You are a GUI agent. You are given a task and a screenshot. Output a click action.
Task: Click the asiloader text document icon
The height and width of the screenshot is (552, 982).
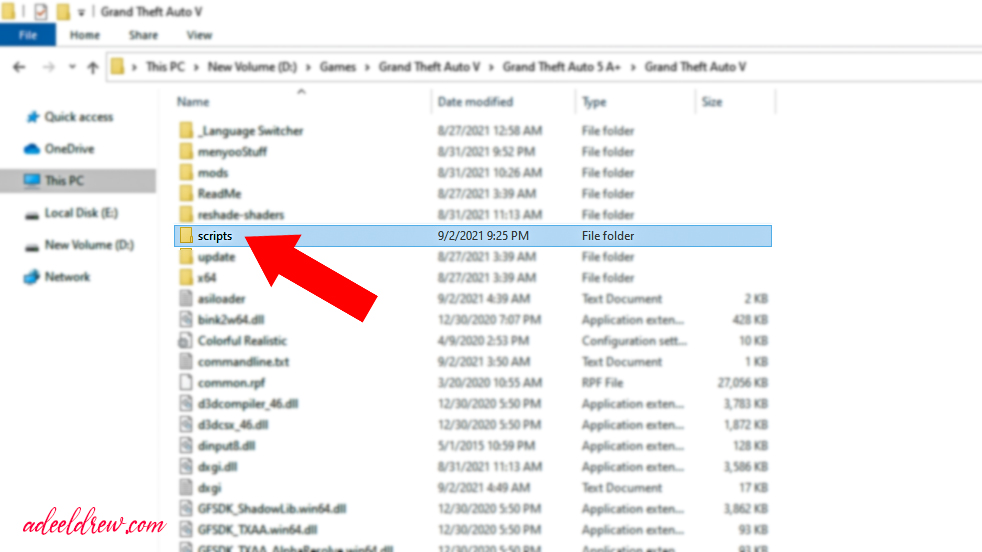tap(185, 298)
